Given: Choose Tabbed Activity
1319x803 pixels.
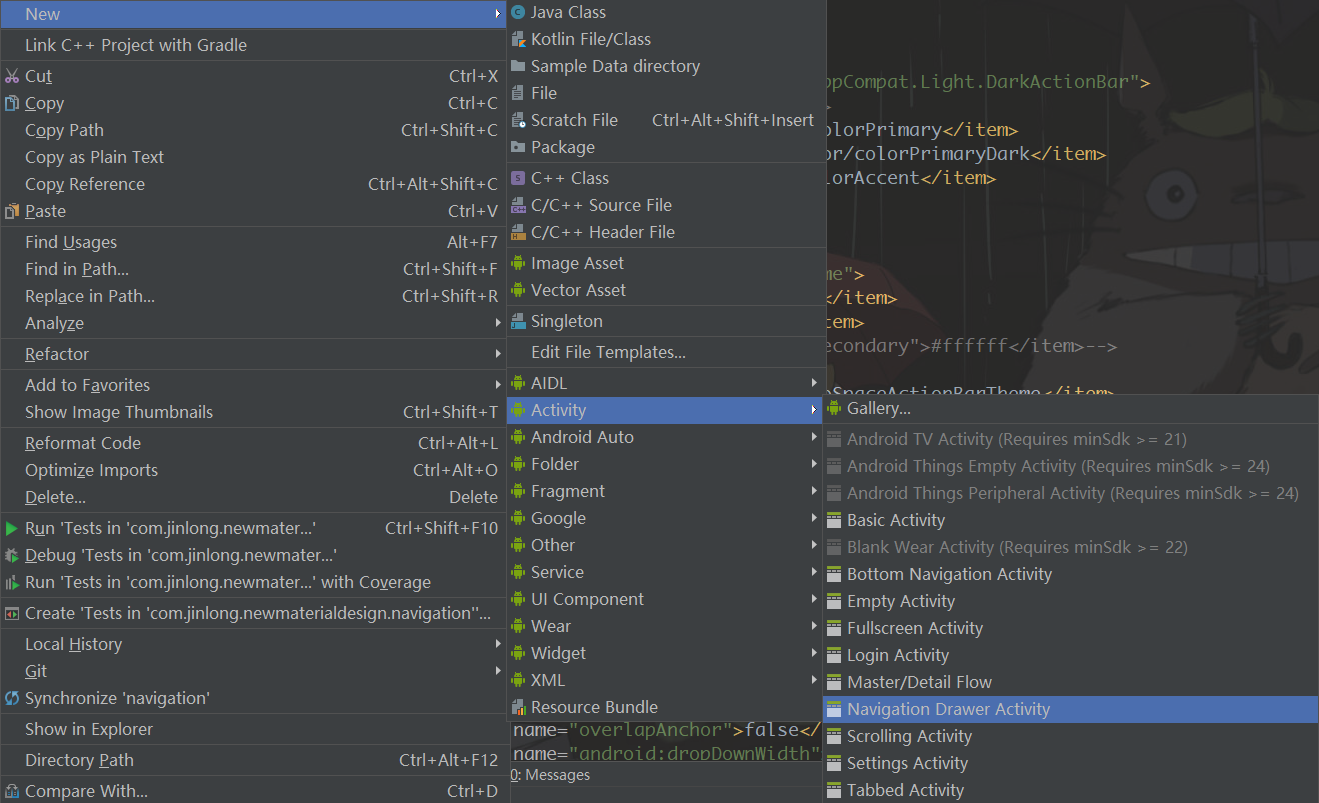Looking at the screenshot, I should point(1070,790).
